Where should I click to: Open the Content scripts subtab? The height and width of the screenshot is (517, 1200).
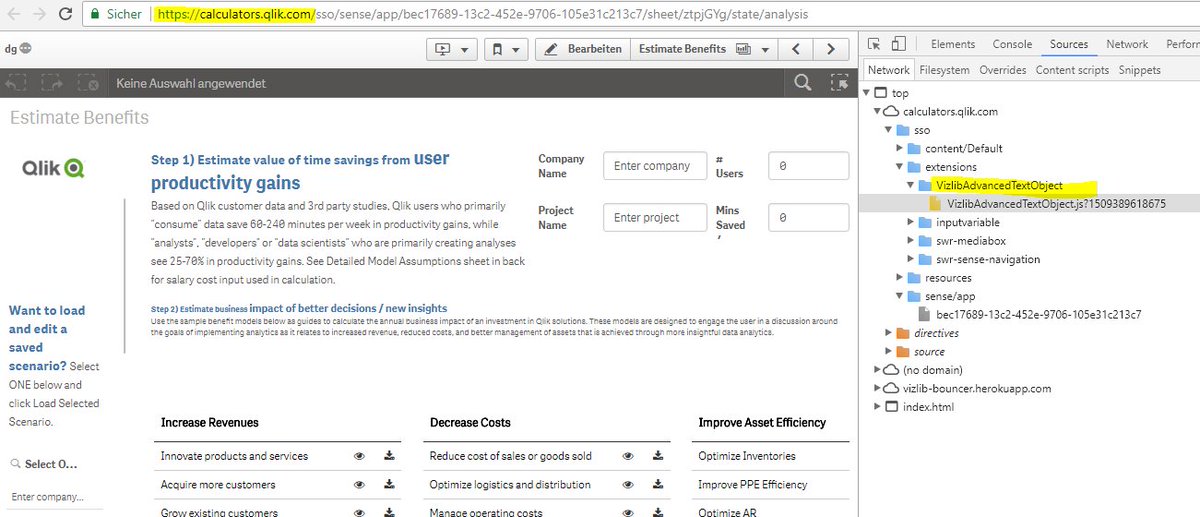[1072, 70]
